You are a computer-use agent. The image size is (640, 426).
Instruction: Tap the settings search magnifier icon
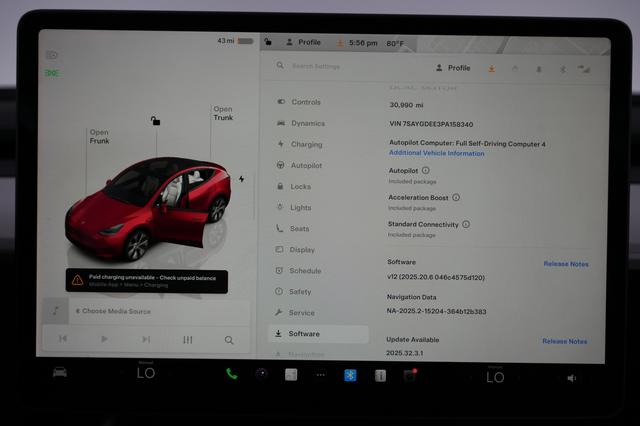click(x=280, y=65)
